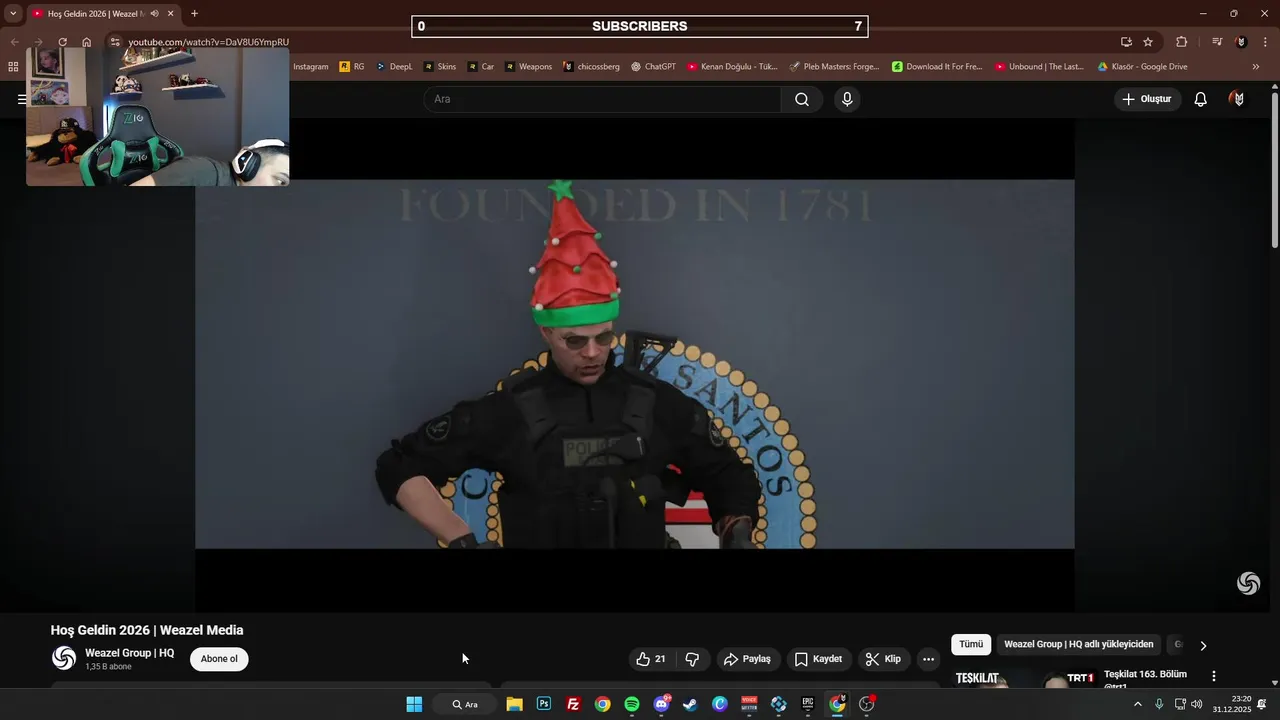
Task: Open the Windows Start menu
Action: (414, 704)
